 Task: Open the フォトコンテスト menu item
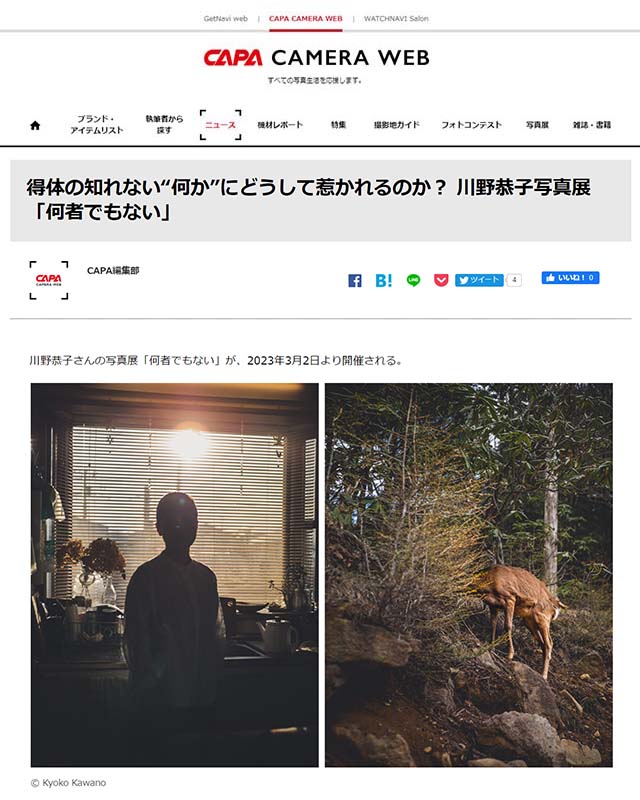point(472,125)
